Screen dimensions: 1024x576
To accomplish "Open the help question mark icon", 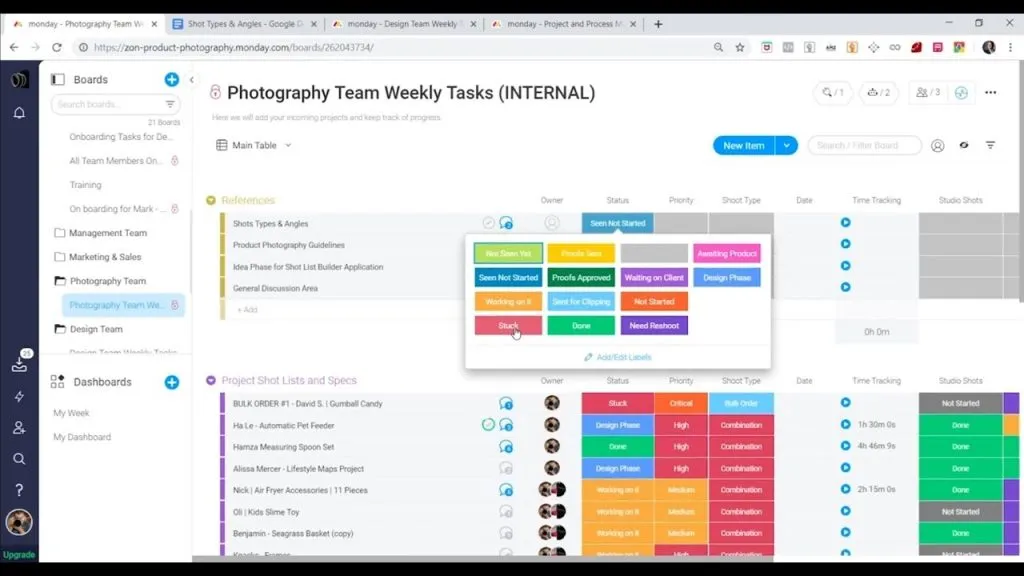I will pyautogui.click(x=19, y=490).
